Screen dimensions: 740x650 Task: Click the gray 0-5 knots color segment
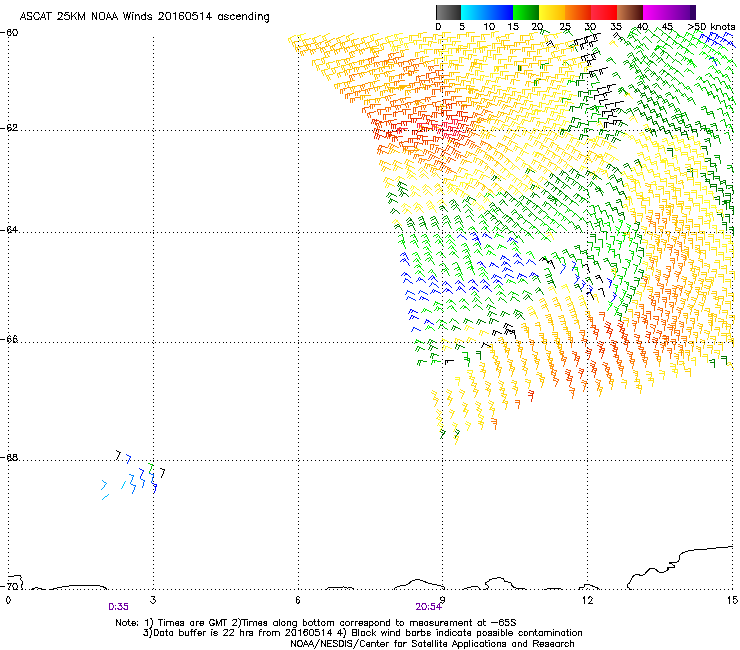pos(448,12)
